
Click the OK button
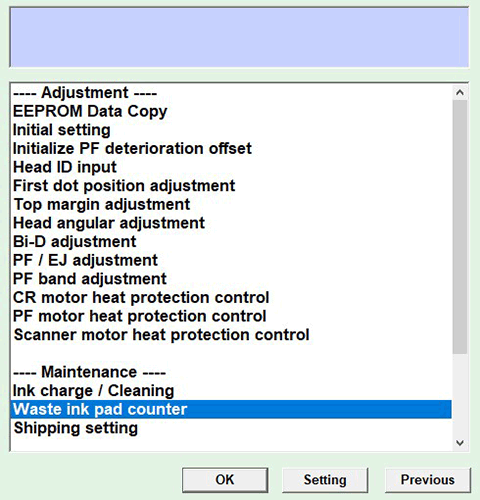coord(225,480)
